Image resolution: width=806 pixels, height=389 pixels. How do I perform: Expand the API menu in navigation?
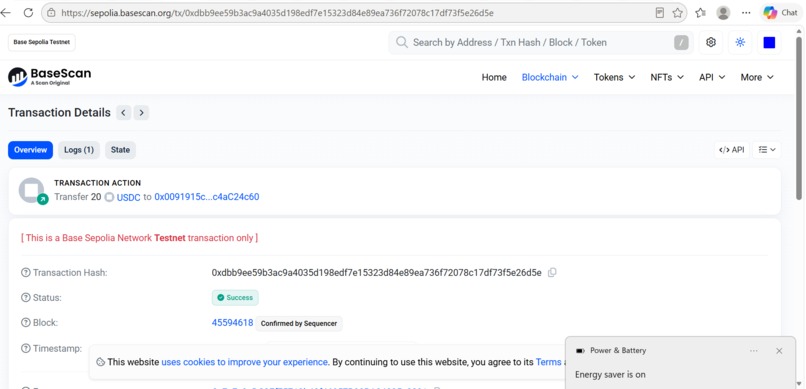(712, 77)
